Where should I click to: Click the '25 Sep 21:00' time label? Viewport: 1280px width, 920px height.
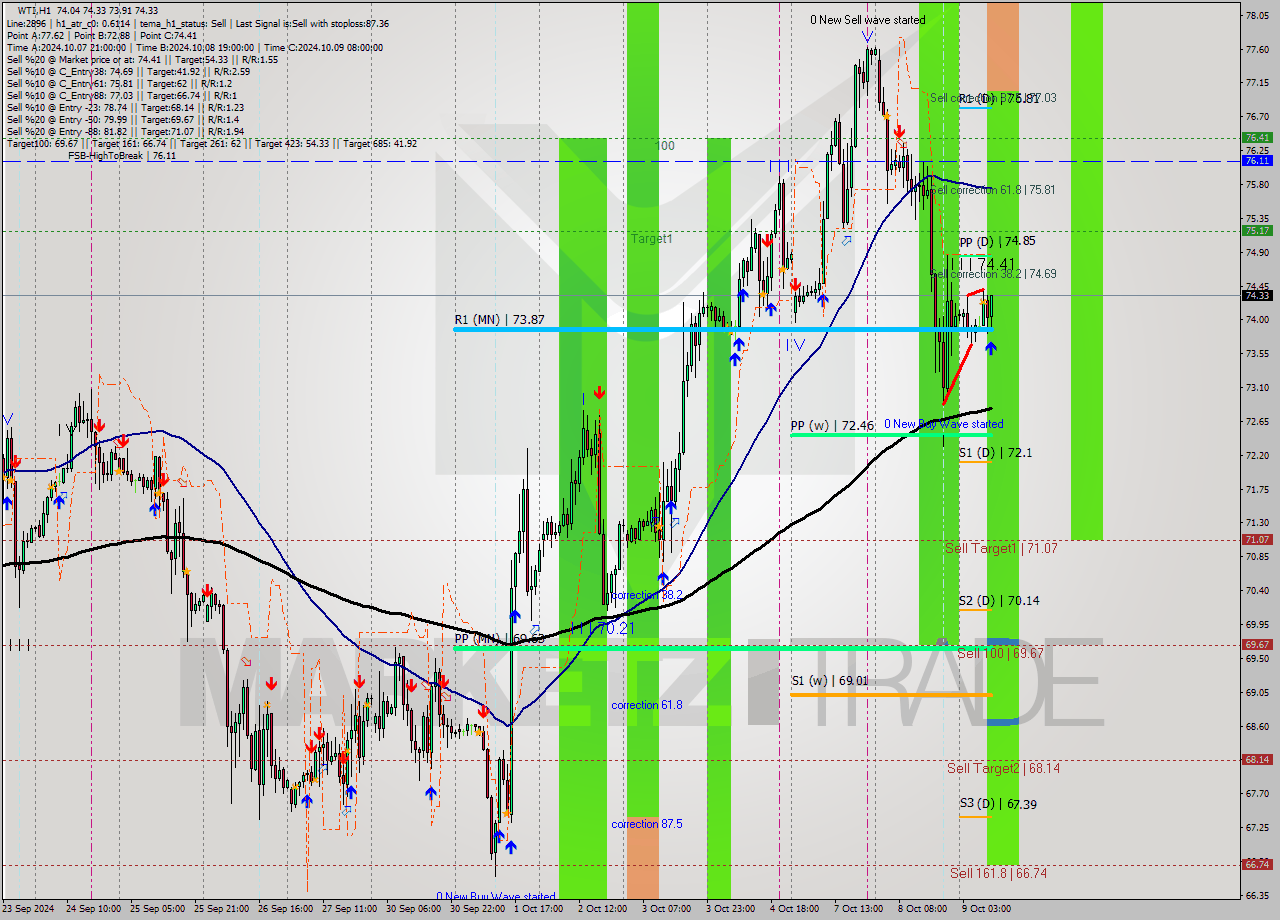[223, 909]
